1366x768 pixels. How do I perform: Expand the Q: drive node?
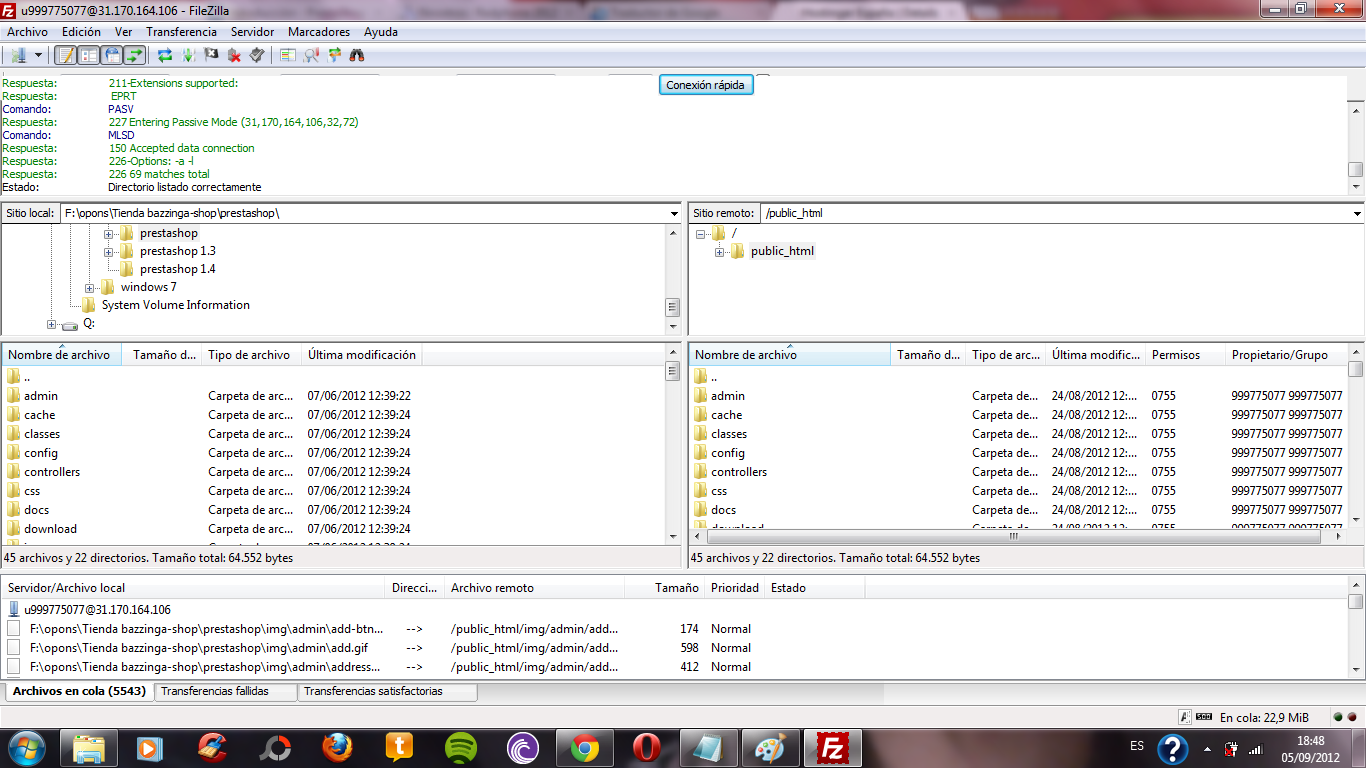point(52,324)
